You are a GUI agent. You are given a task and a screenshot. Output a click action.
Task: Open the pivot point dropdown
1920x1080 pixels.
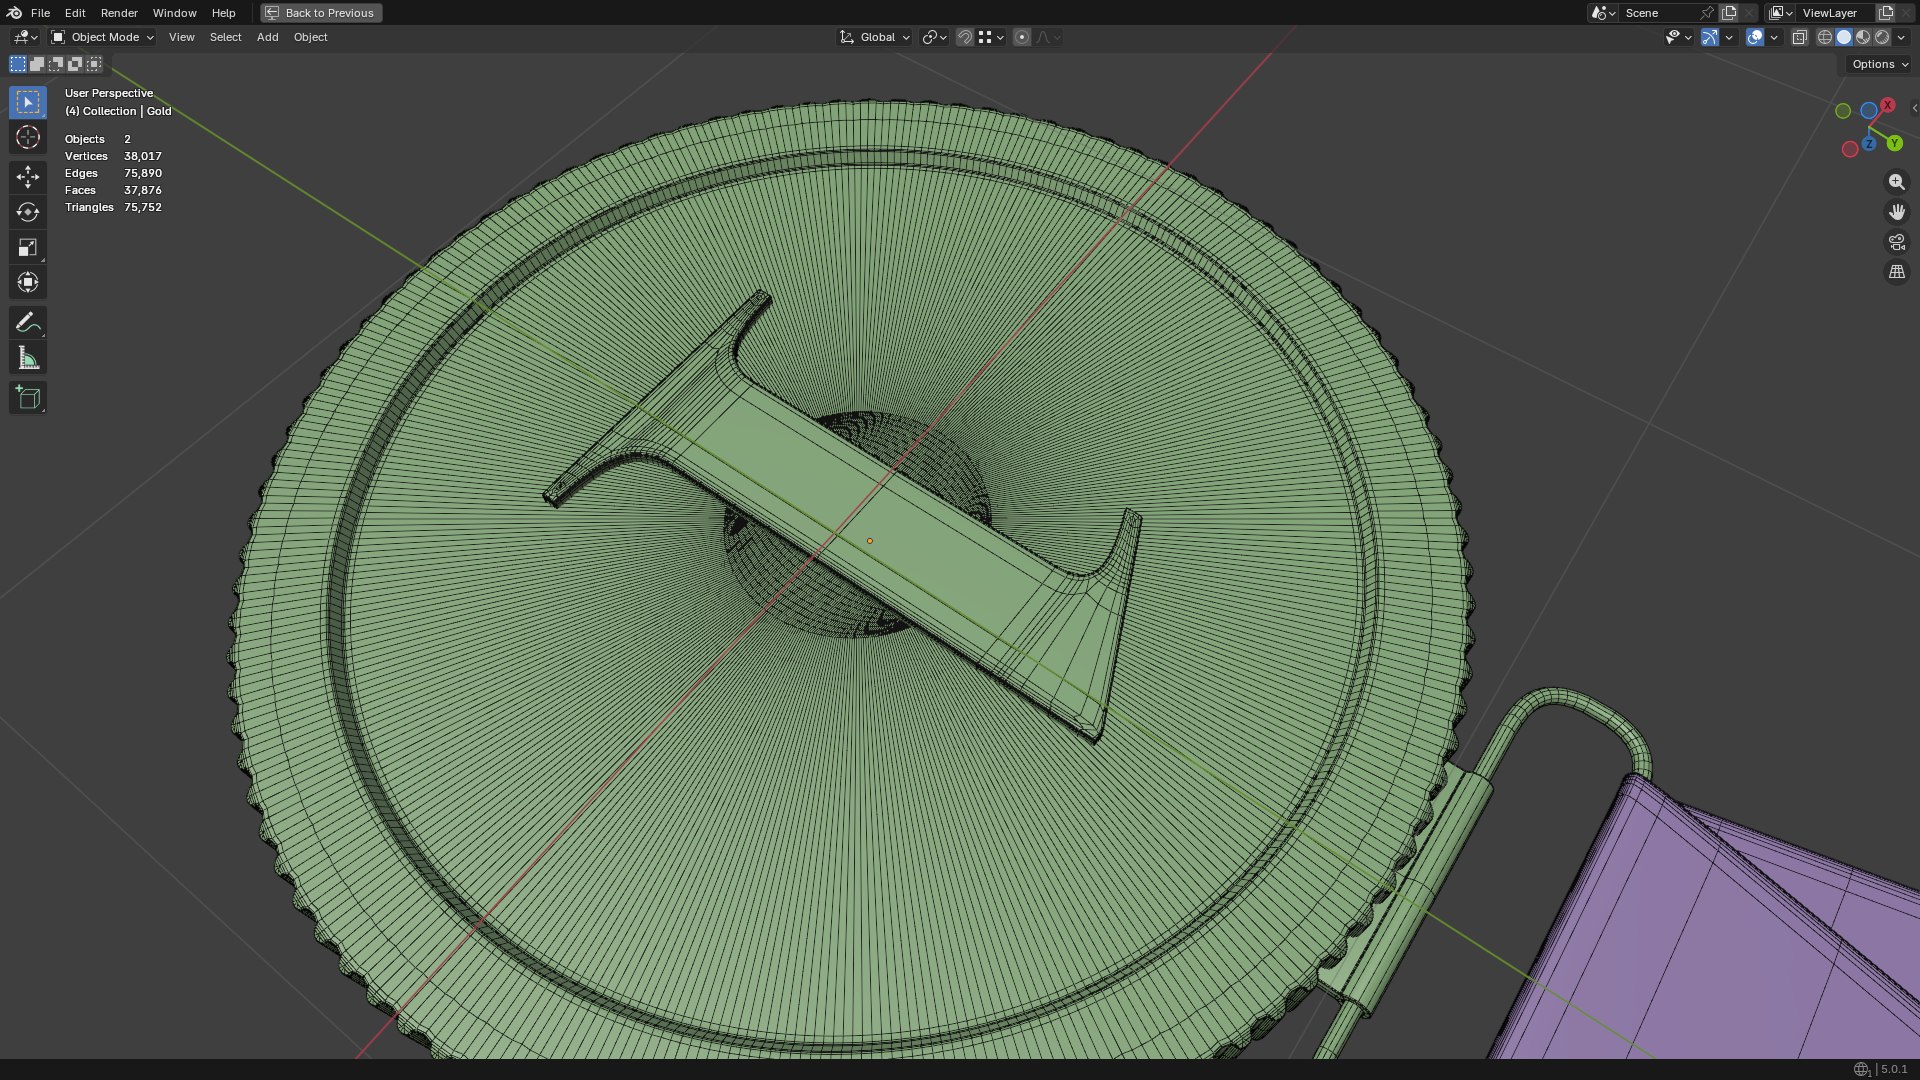(934, 37)
